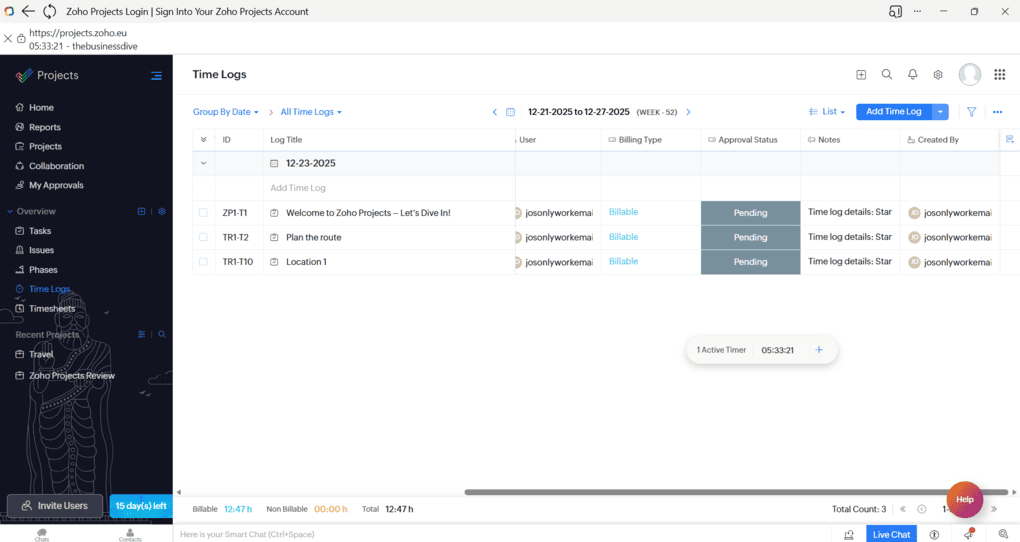Open the Contacts icon in the bottom bar
The width and height of the screenshot is (1020, 542).
(130, 535)
